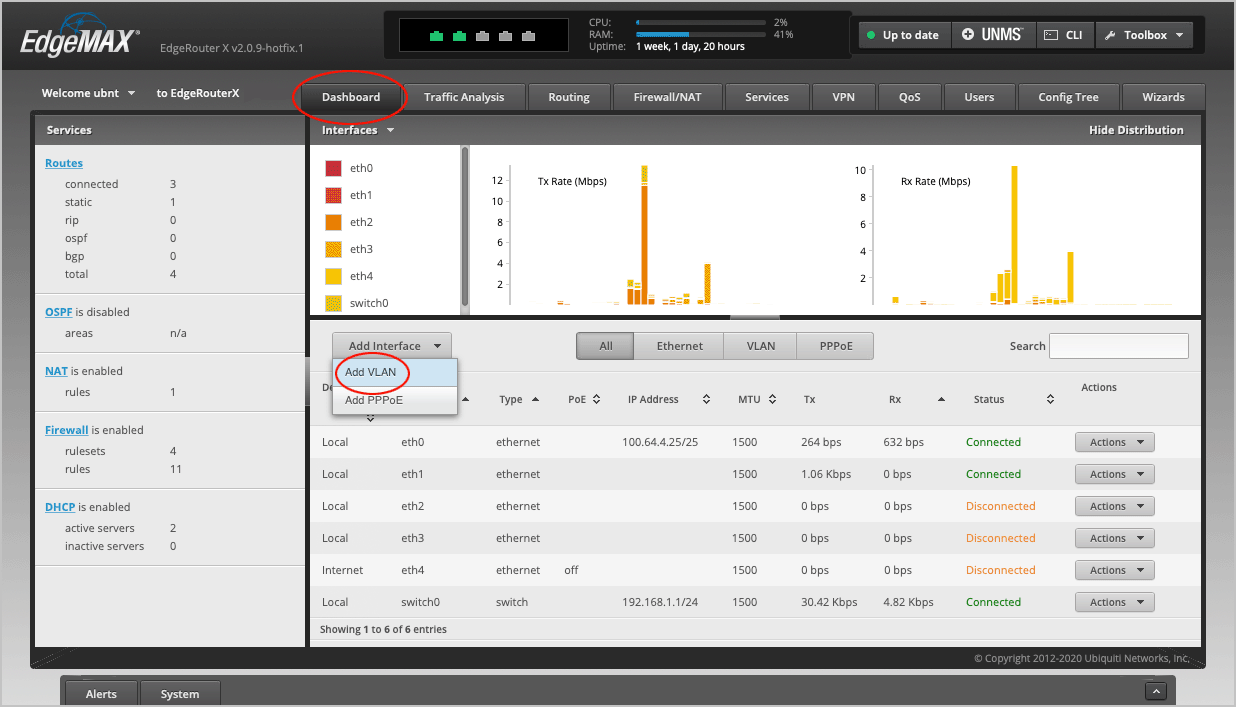1236x707 pixels.
Task: Select the Ethernet interface filter
Action: [x=680, y=346]
